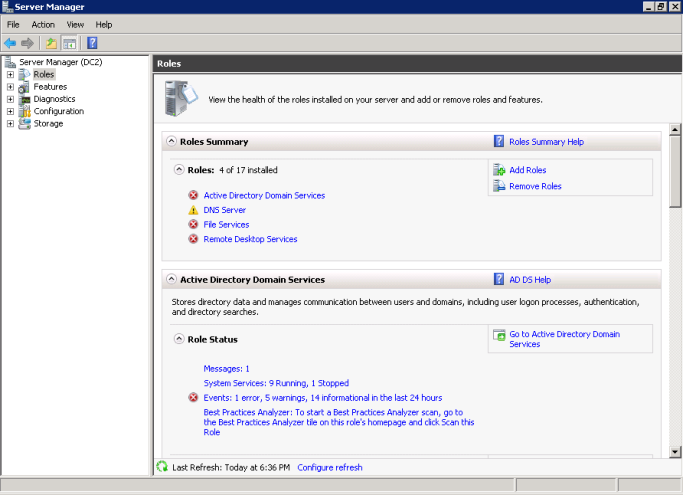Click the vertical scrollbar thumb

pyautogui.click(x=675, y=171)
